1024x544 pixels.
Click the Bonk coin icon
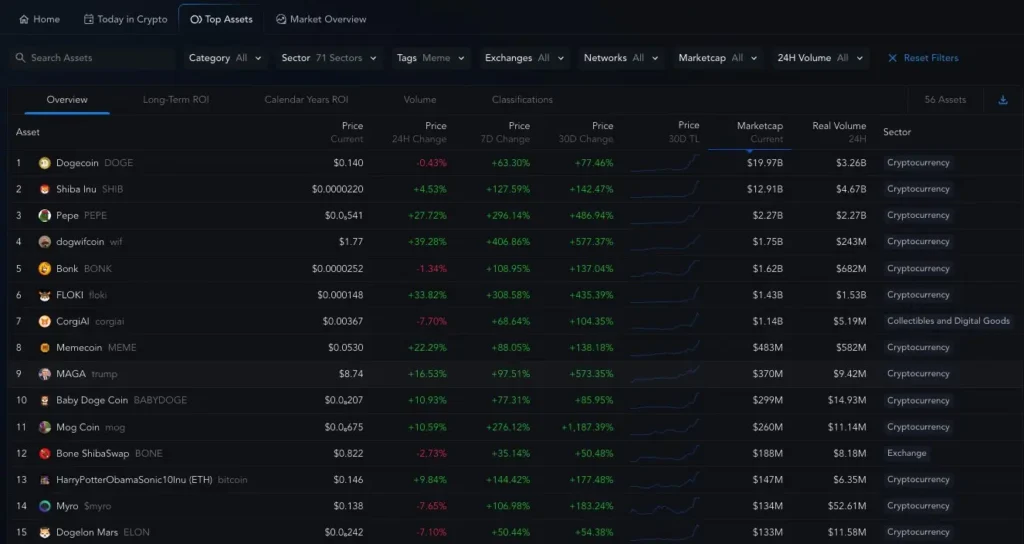point(44,268)
